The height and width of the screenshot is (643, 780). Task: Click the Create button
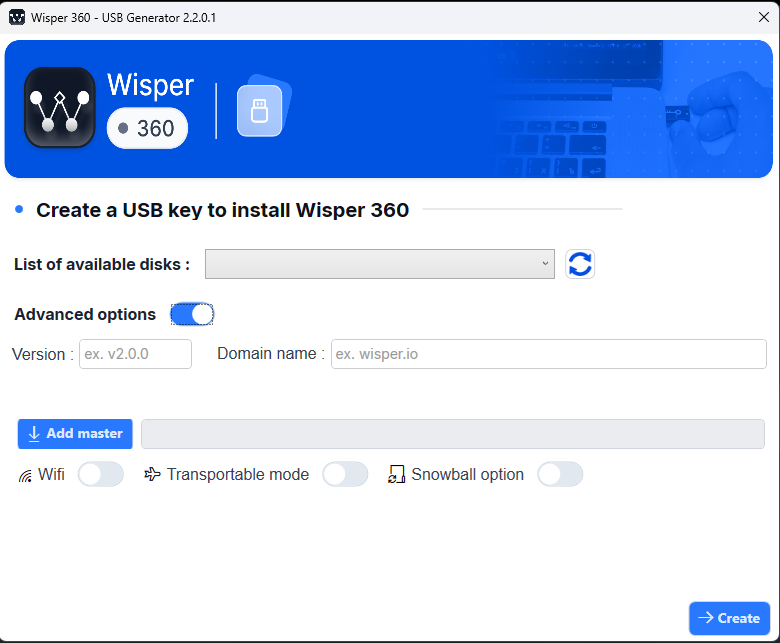[x=729, y=618]
